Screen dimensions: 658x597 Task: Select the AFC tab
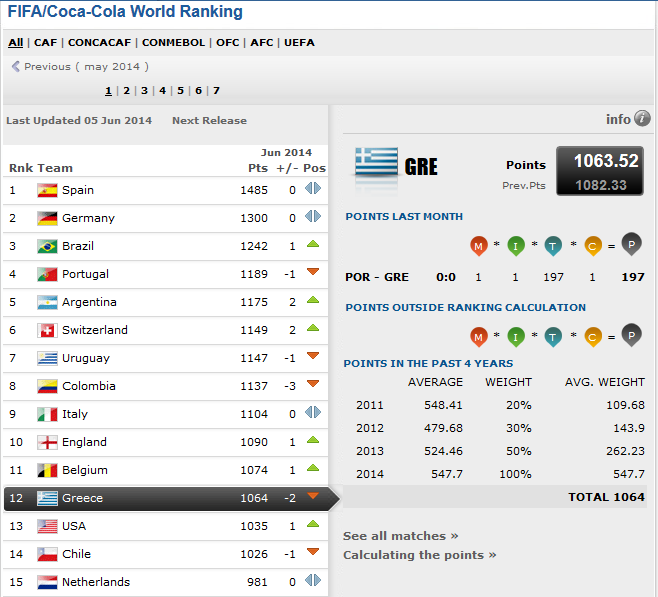click(x=262, y=42)
